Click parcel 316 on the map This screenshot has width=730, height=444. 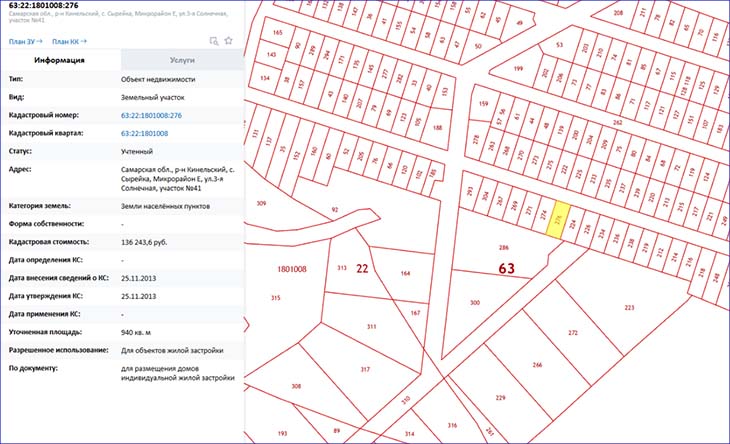point(452,425)
